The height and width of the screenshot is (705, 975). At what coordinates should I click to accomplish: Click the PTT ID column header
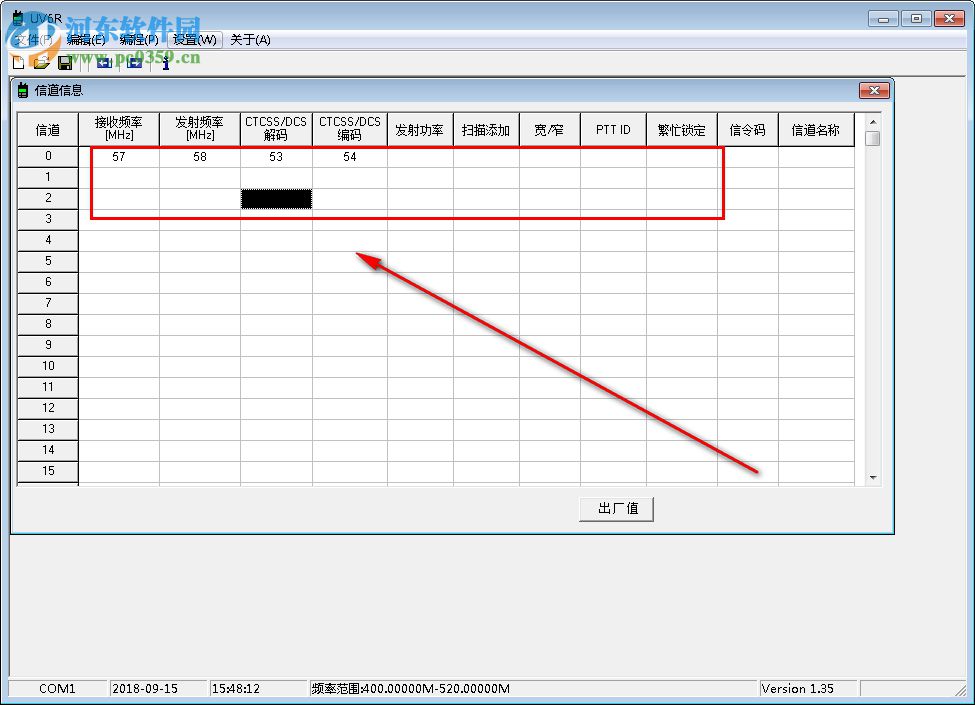pos(613,130)
